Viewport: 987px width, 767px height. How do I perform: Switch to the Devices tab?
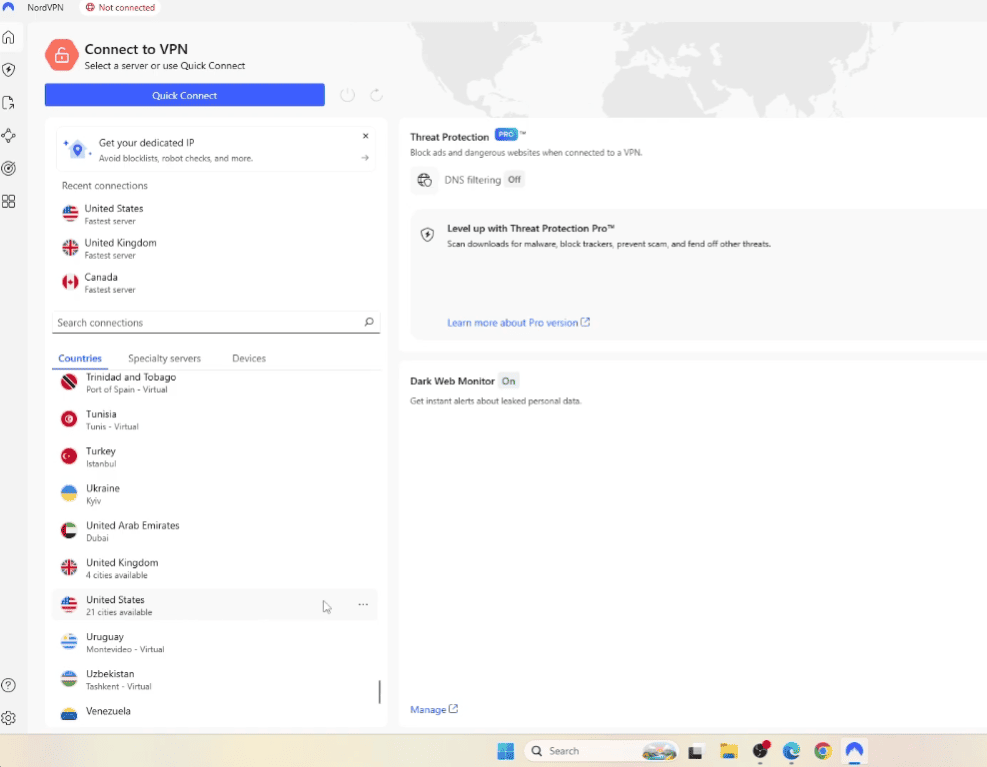point(248,358)
